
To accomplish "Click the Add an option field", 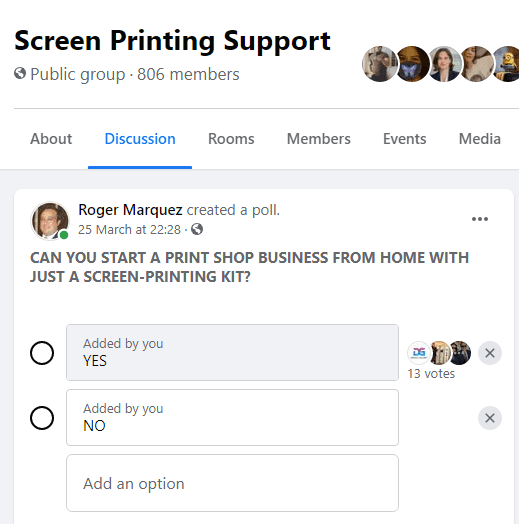I will point(232,483).
